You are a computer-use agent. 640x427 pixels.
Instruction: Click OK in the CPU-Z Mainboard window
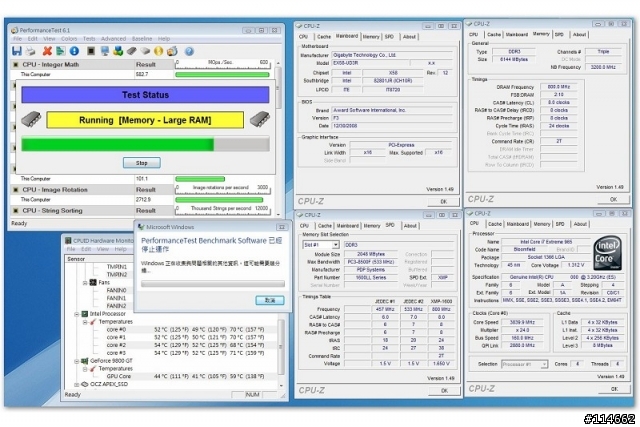point(444,202)
